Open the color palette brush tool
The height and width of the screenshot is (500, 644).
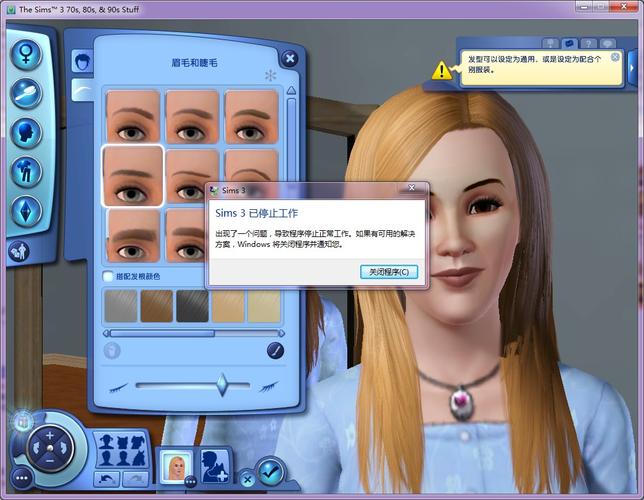click(275, 351)
